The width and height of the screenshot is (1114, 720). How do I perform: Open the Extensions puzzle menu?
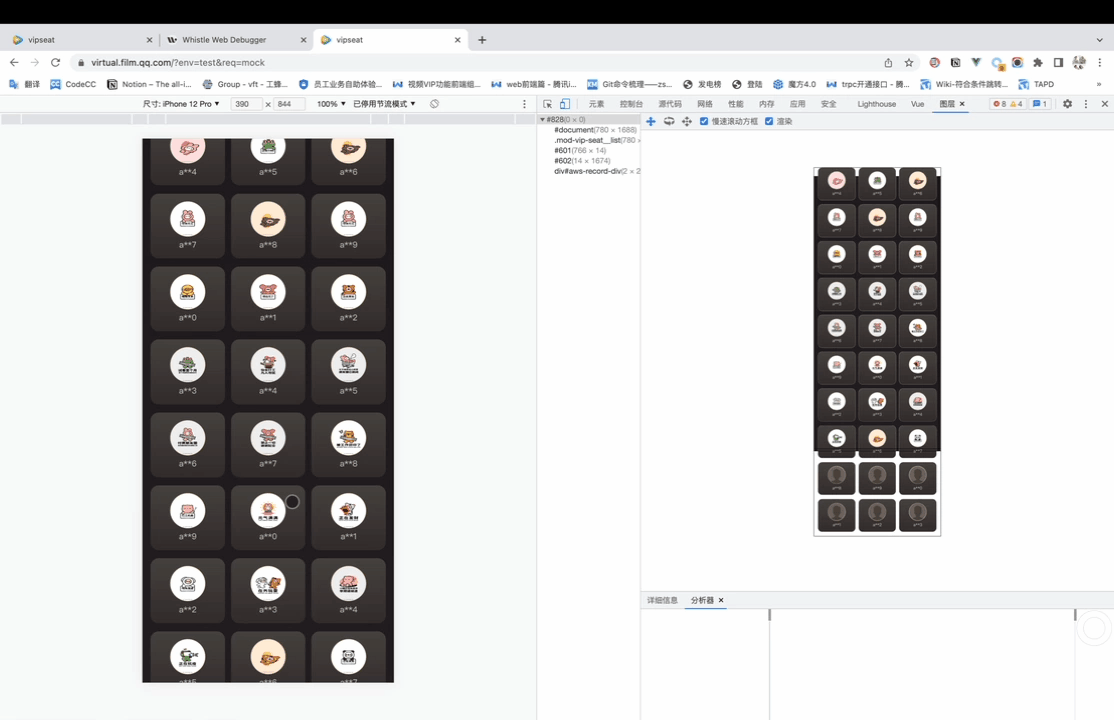pyautogui.click(x=1038, y=63)
